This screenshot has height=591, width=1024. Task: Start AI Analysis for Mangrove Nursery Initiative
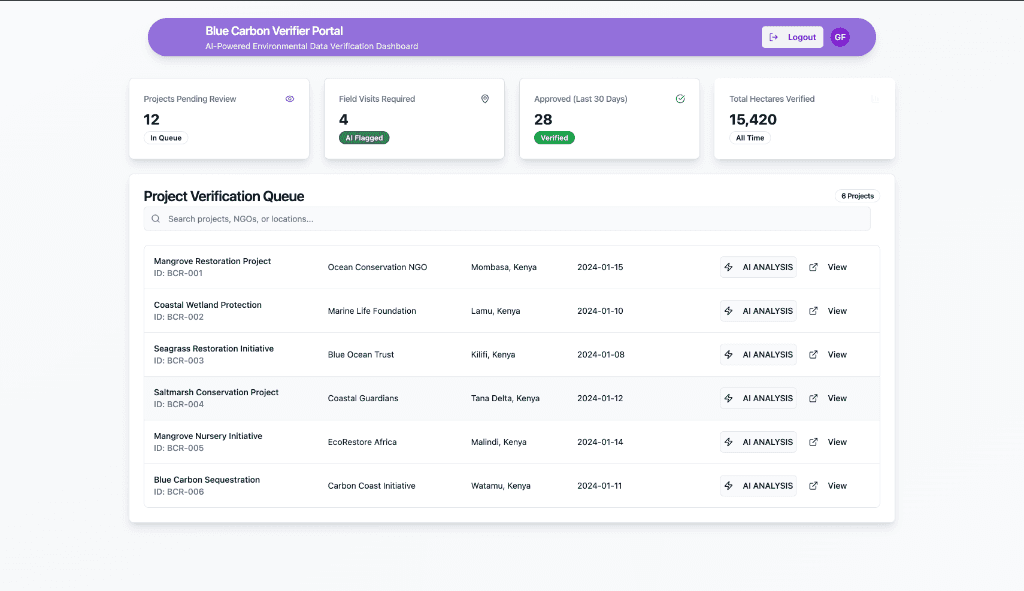point(758,442)
